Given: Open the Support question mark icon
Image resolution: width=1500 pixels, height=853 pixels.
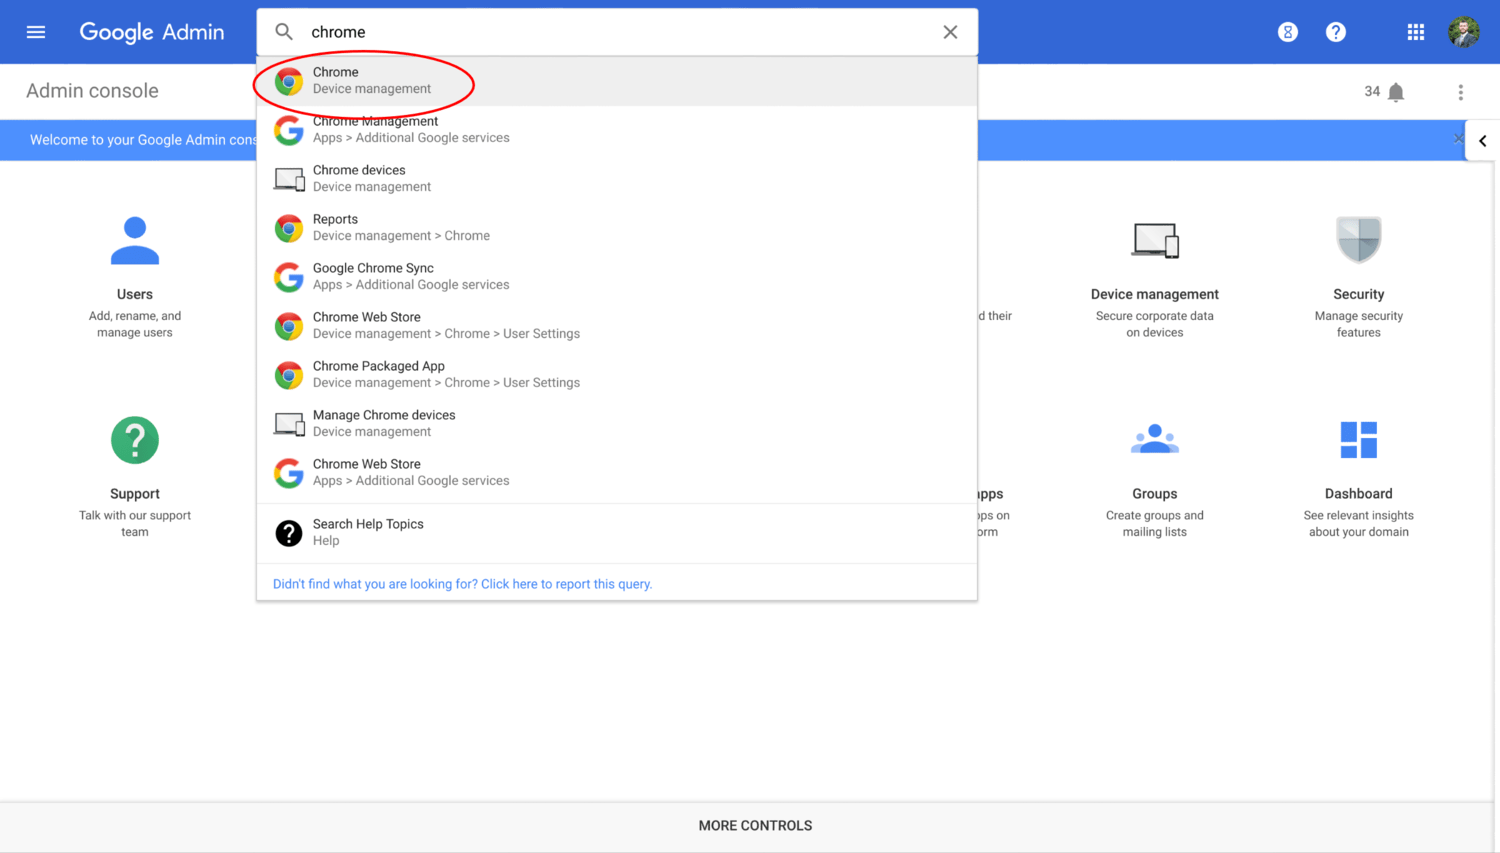Looking at the screenshot, I should tap(135, 440).
